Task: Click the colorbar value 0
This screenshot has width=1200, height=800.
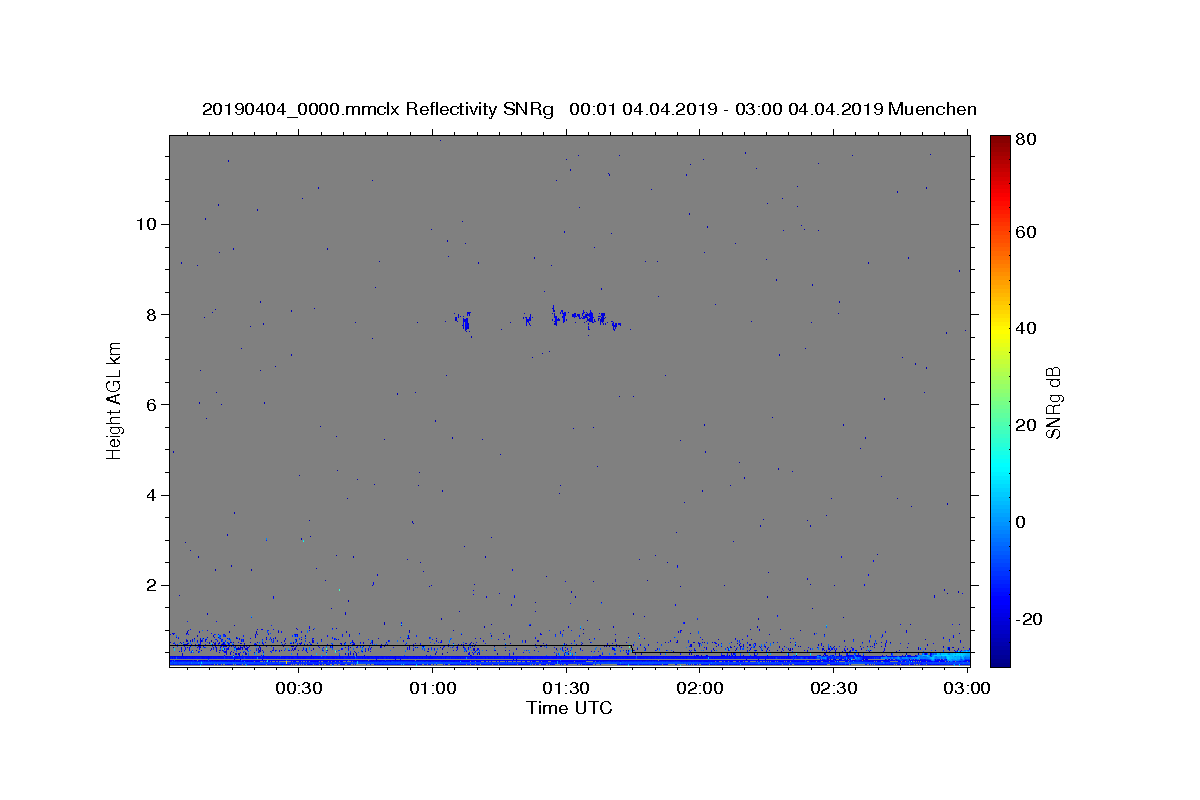Action: point(1020,522)
